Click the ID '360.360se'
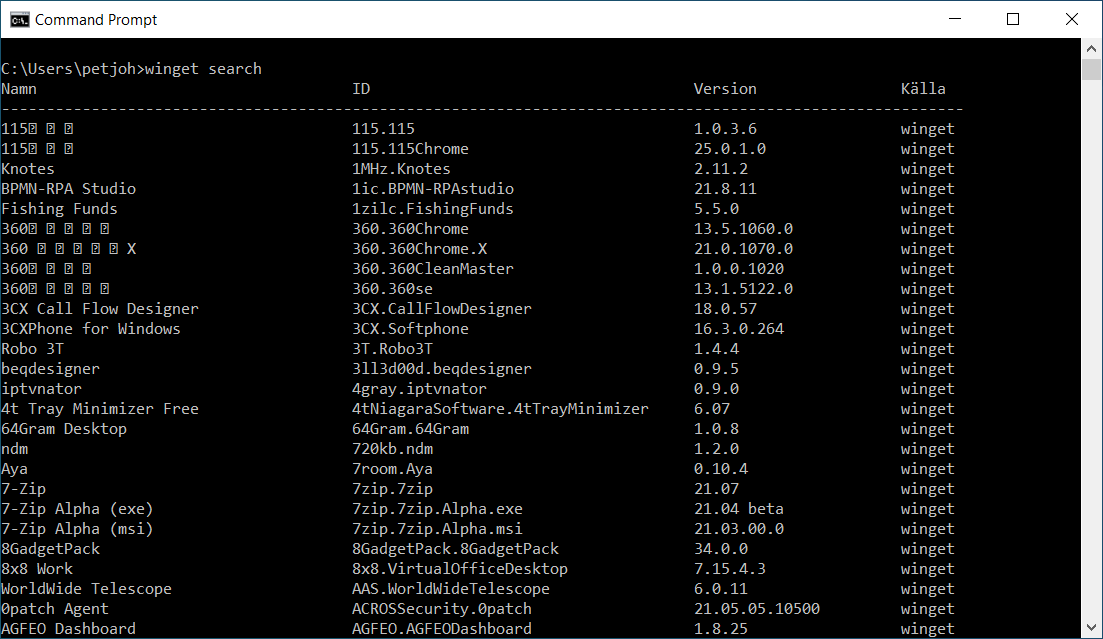1103x639 pixels. 393,289
